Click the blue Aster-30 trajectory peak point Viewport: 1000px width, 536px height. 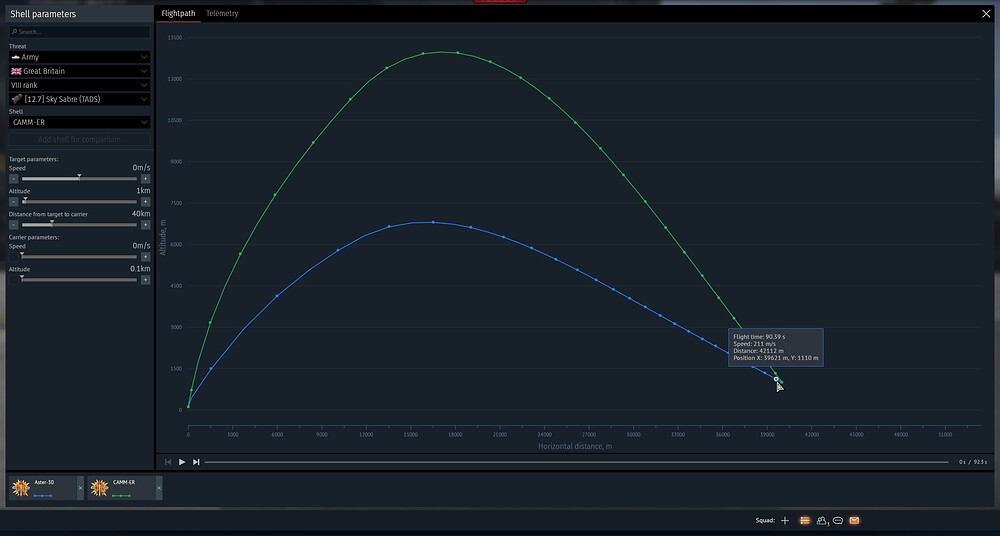(433, 222)
